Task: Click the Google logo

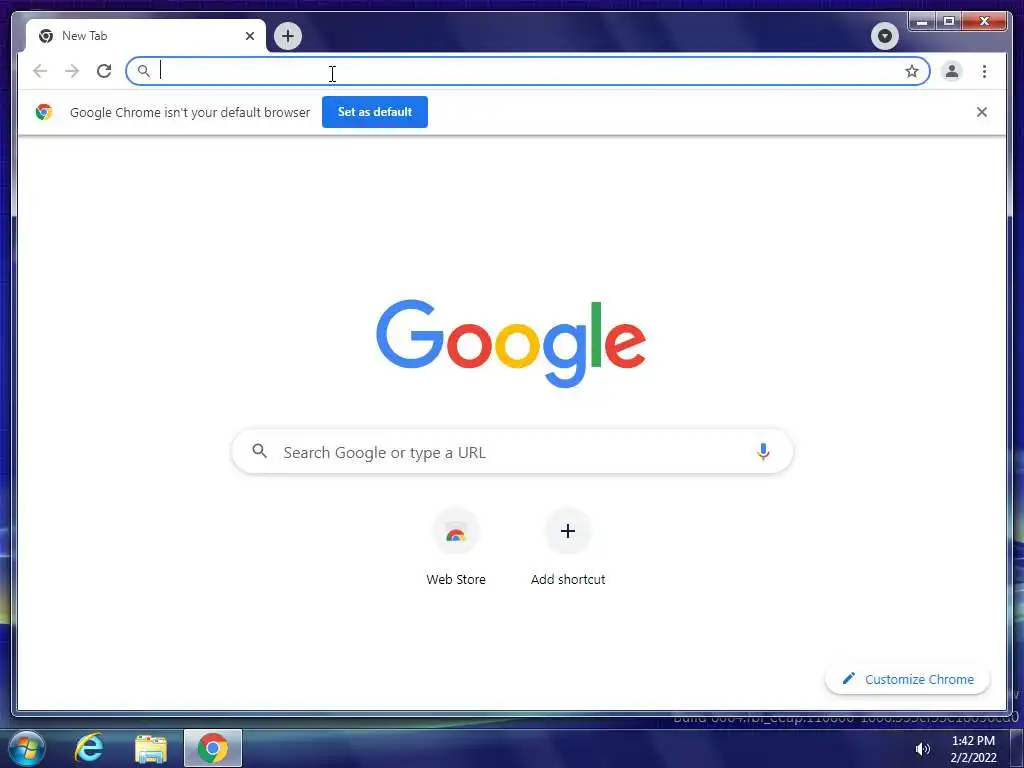Action: click(x=511, y=342)
